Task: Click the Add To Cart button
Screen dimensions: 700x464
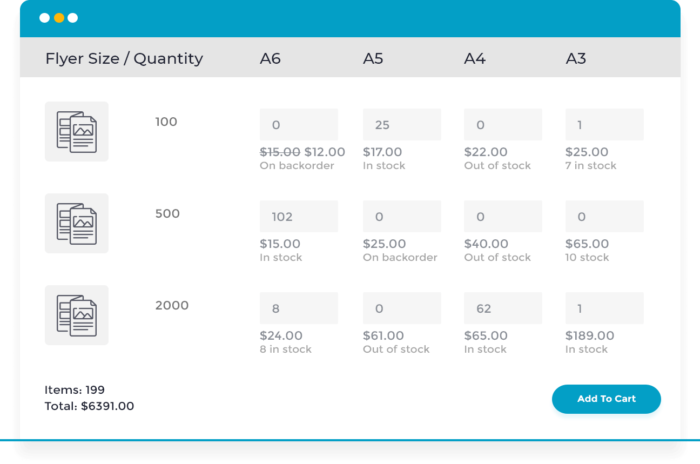Action: tap(606, 399)
